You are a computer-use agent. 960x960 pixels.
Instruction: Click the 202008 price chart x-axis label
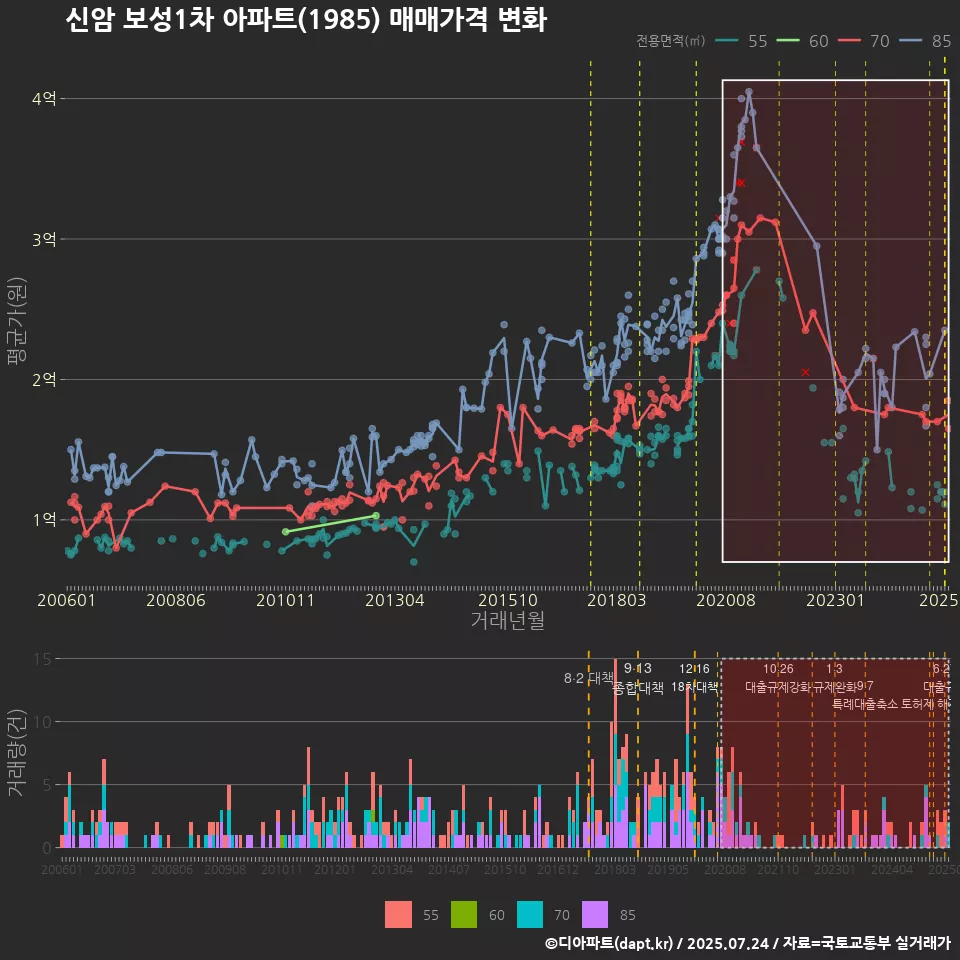[726, 600]
